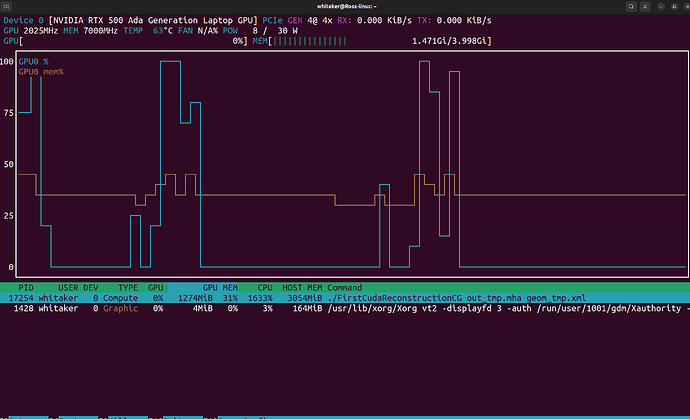690x419 pixels.
Task: Click the TYPE column header
Action: pos(128,288)
